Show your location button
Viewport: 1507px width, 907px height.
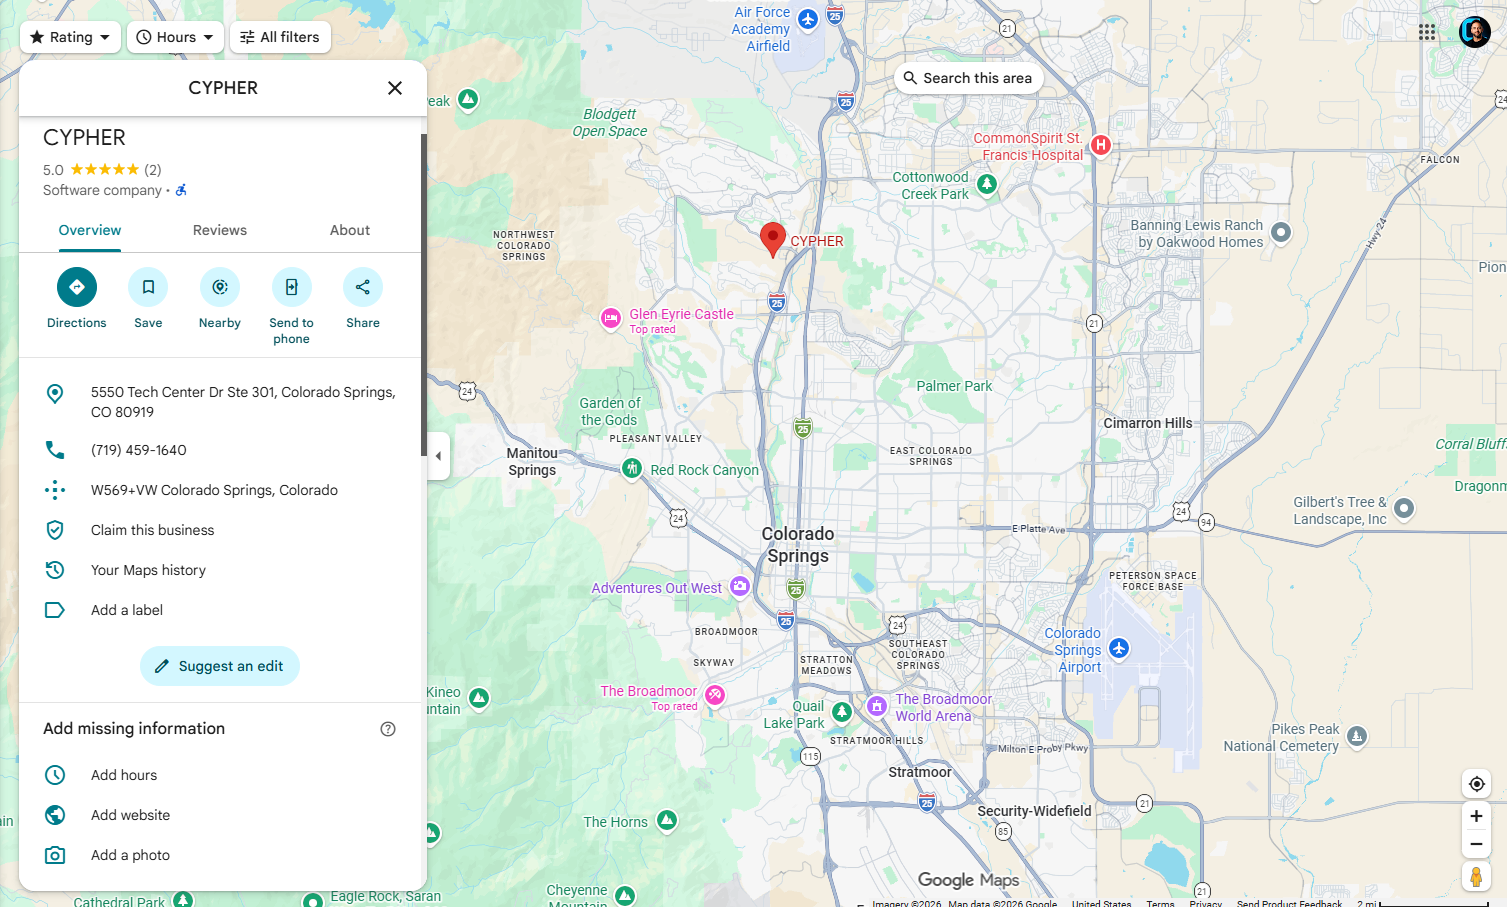point(1476,784)
